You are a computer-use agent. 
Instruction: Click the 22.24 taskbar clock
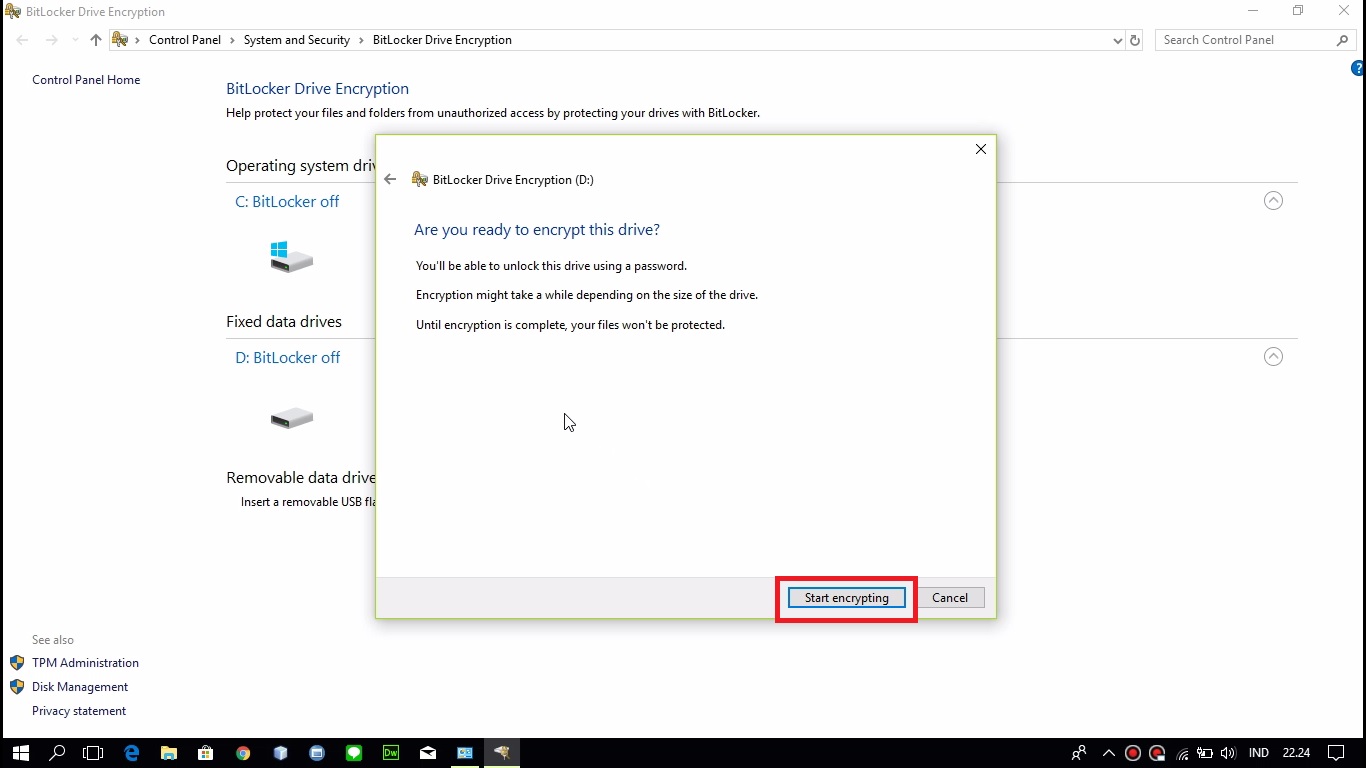(1296, 753)
